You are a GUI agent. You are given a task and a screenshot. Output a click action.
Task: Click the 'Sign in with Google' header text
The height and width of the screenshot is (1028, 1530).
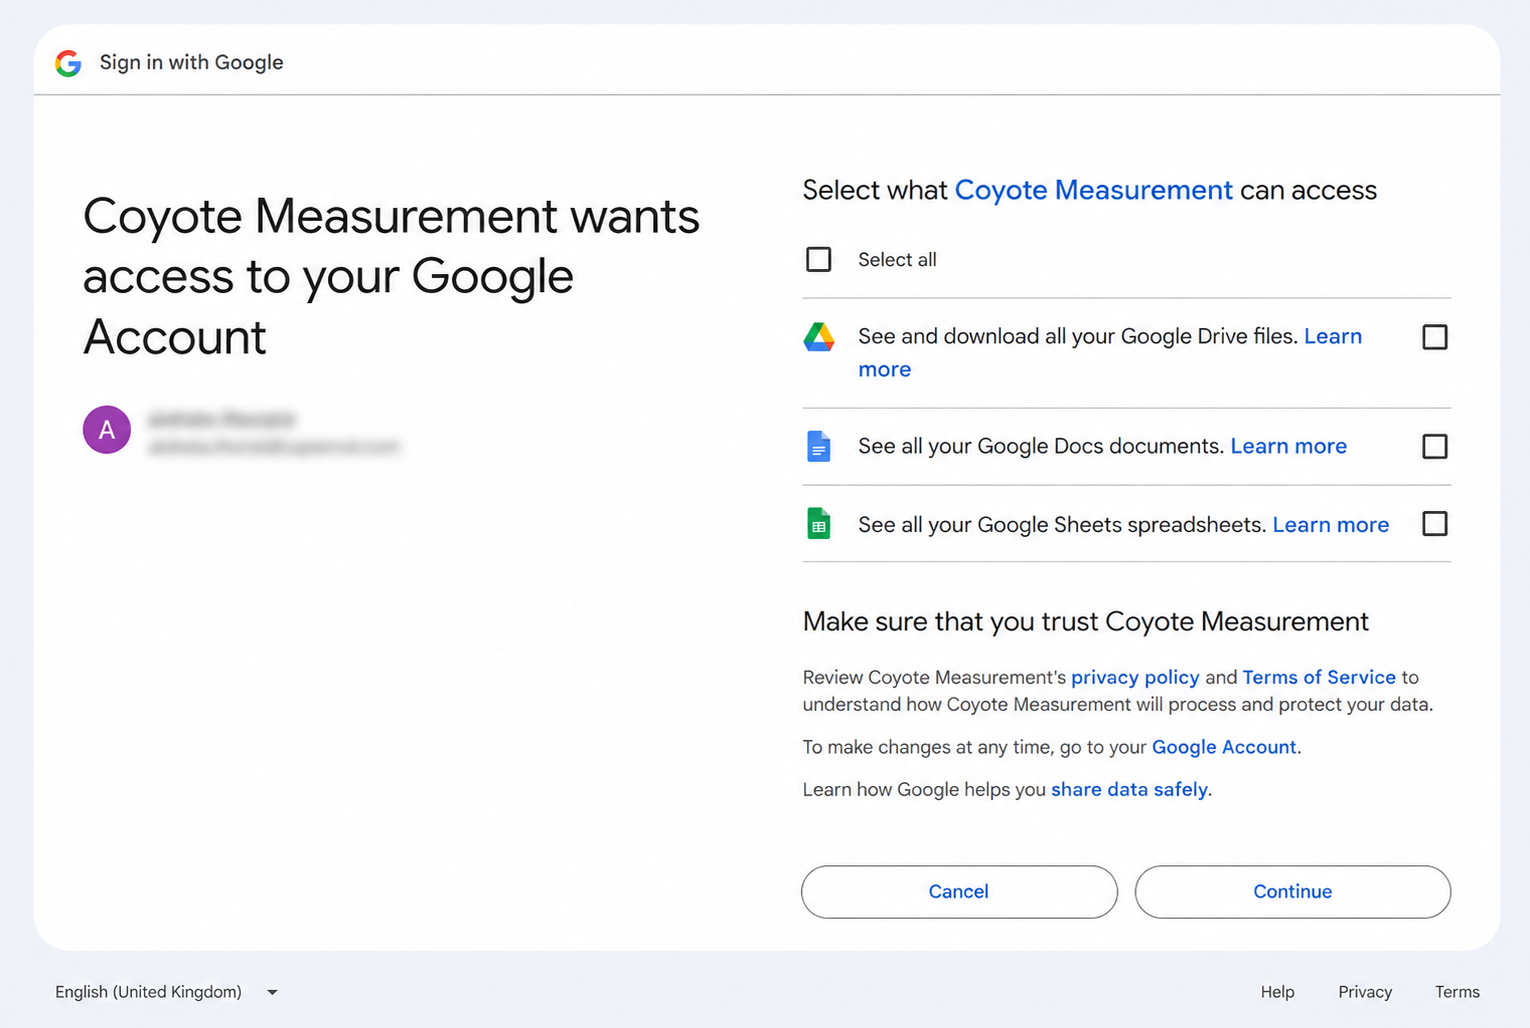point(192,63)
